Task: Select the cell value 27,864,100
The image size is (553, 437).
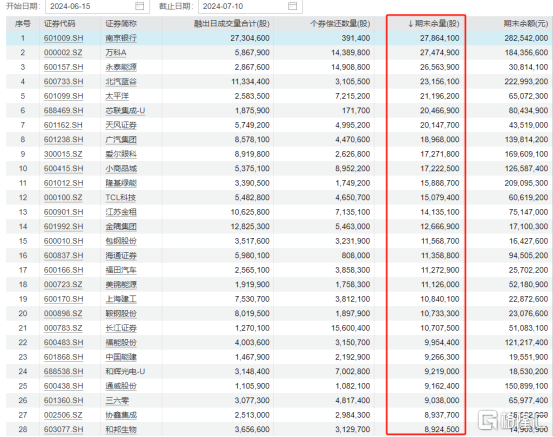Action: (x=439, y=38)
